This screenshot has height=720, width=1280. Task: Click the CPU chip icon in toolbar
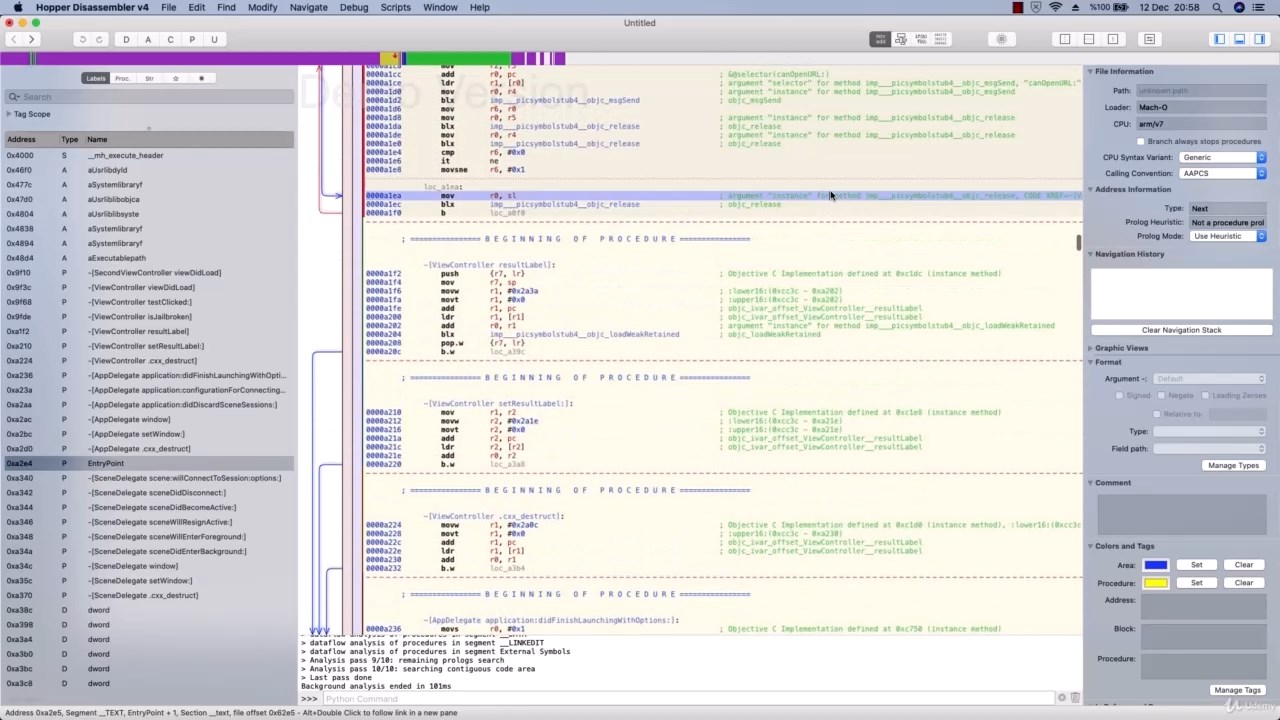(1002, 39)
